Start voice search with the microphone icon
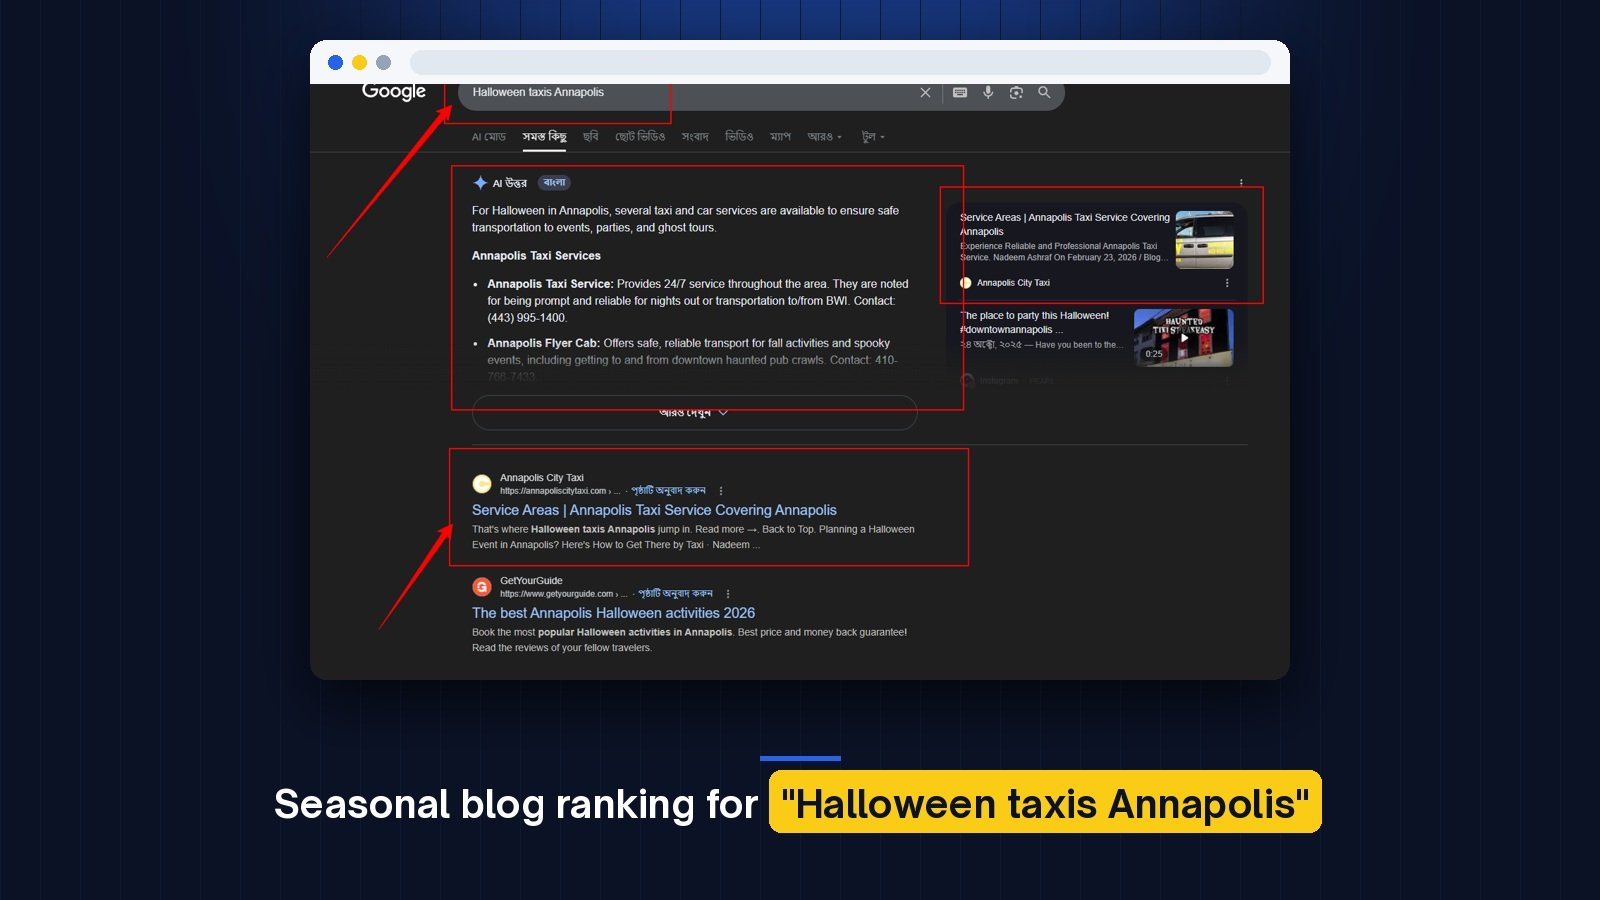 [988, 92]
